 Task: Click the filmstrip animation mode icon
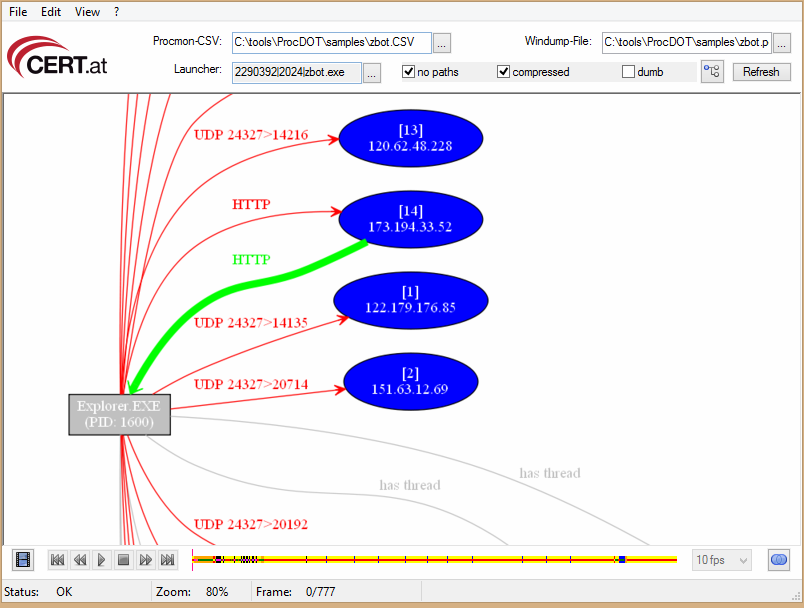(21, 560)
